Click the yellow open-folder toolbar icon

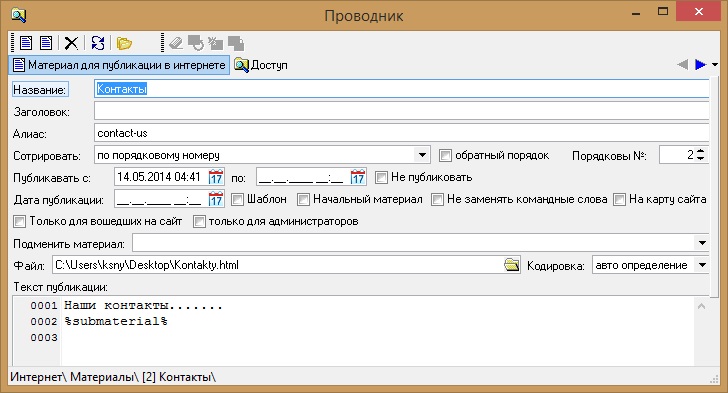pos(124,44)
